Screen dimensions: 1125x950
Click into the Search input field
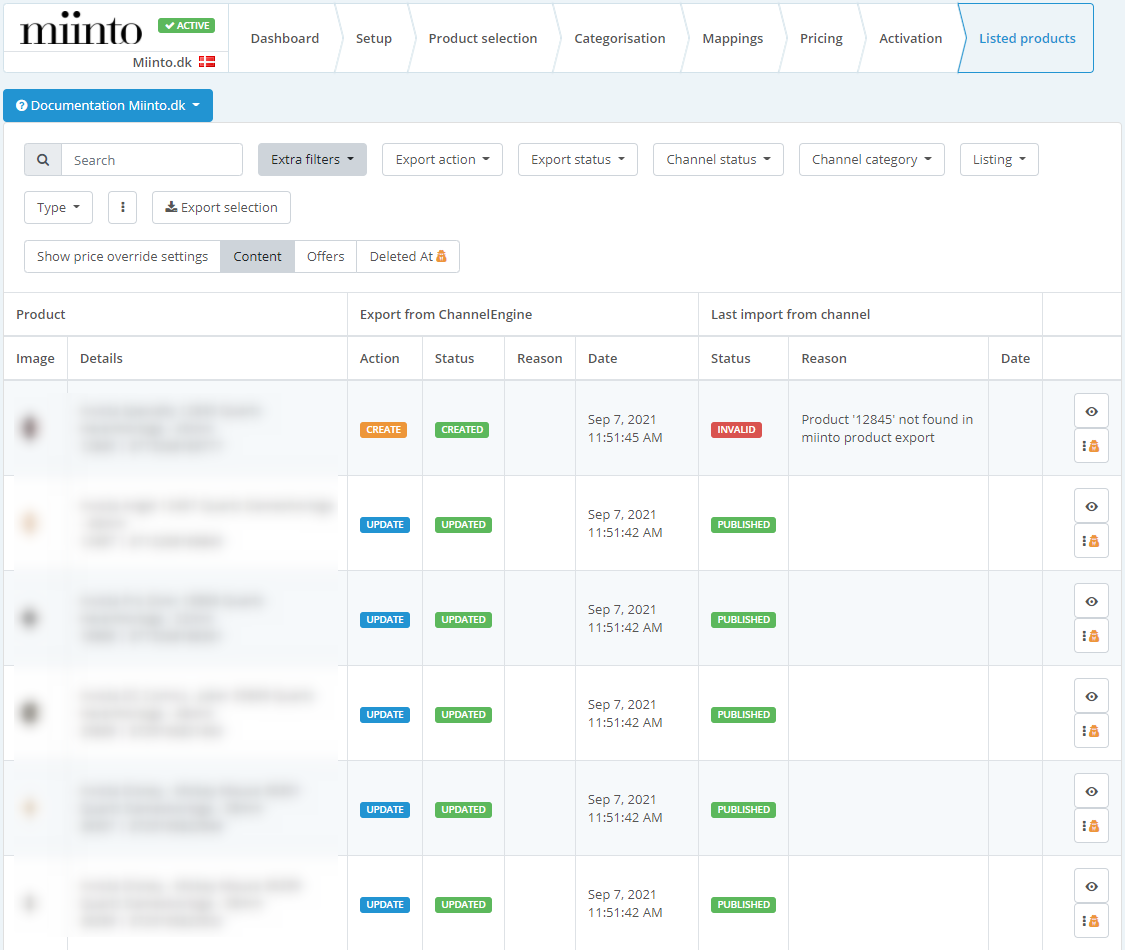click(152, 160)
